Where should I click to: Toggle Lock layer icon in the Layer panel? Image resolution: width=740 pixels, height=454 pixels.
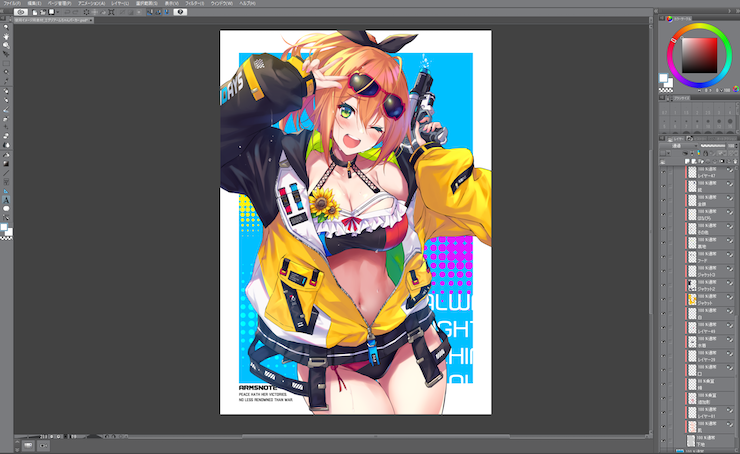(x=706, y=153)
